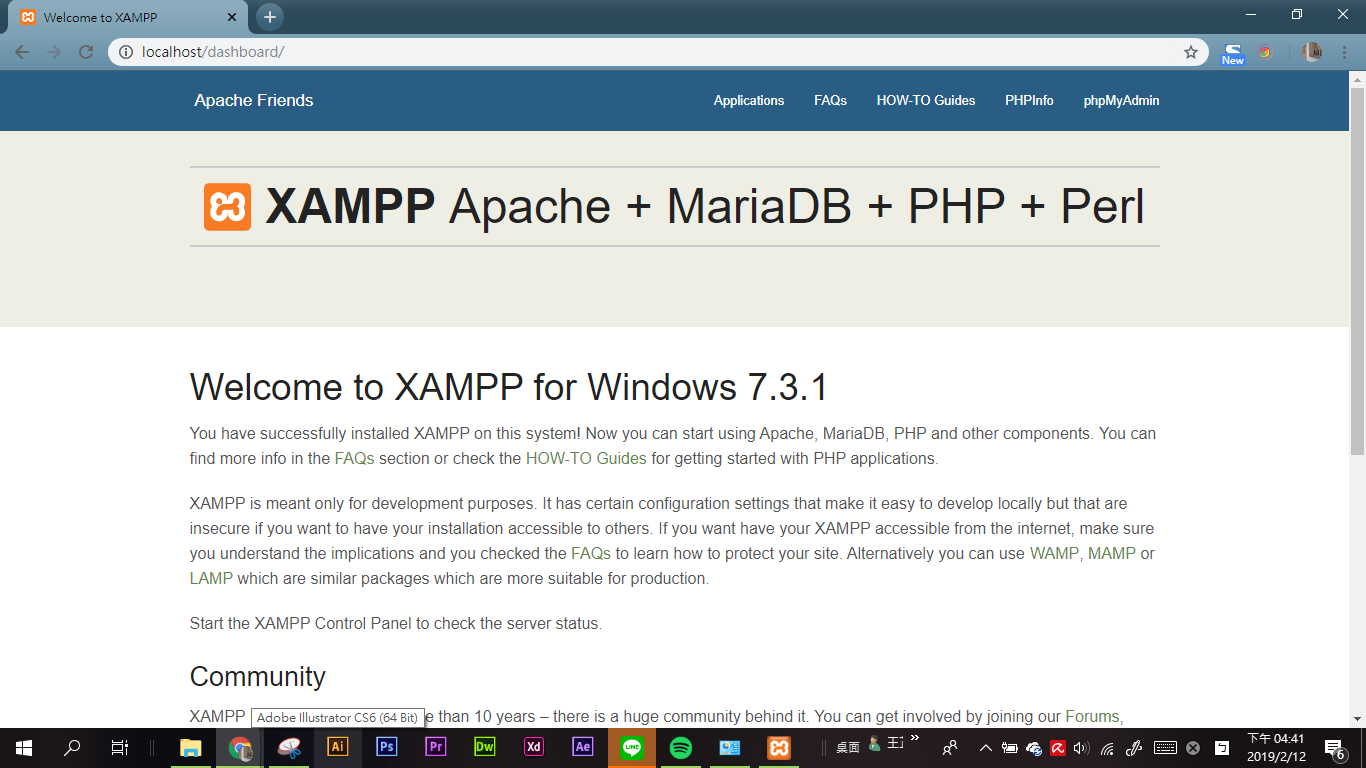Click the XAMPP orange logo in the page header
Screen dimensions: 1366x768
click(x=227, y=207)
